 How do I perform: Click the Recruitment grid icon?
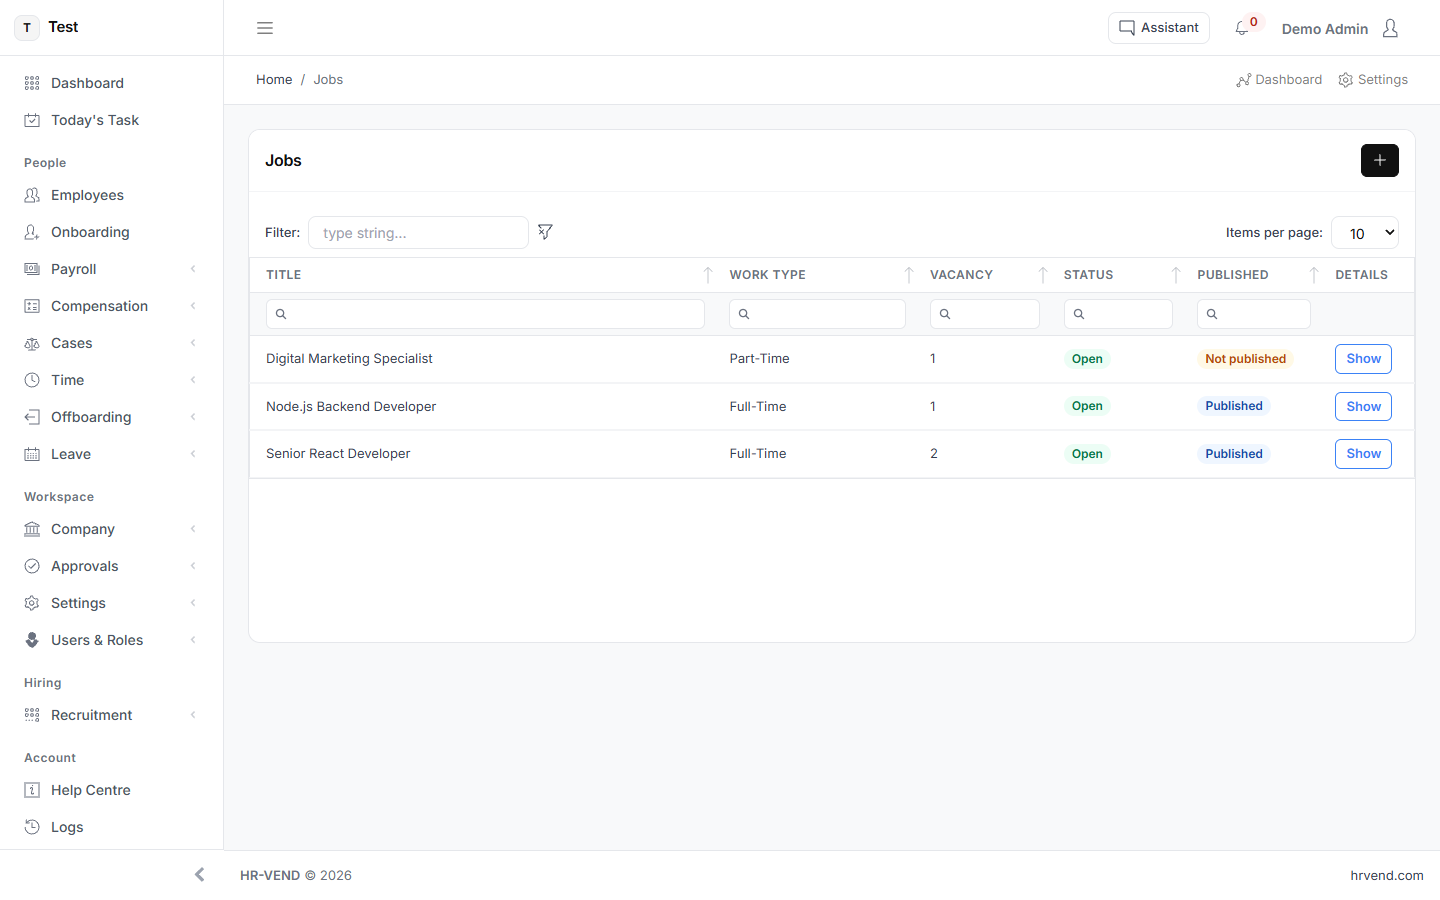32,715
